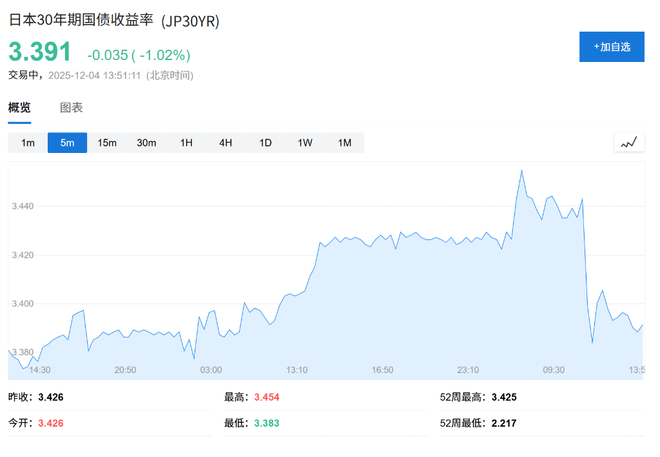The width and height of the screenshot is (660, 457).
Task: Click the 3.440 y-axis gridline label
Action: pos(22,206)
